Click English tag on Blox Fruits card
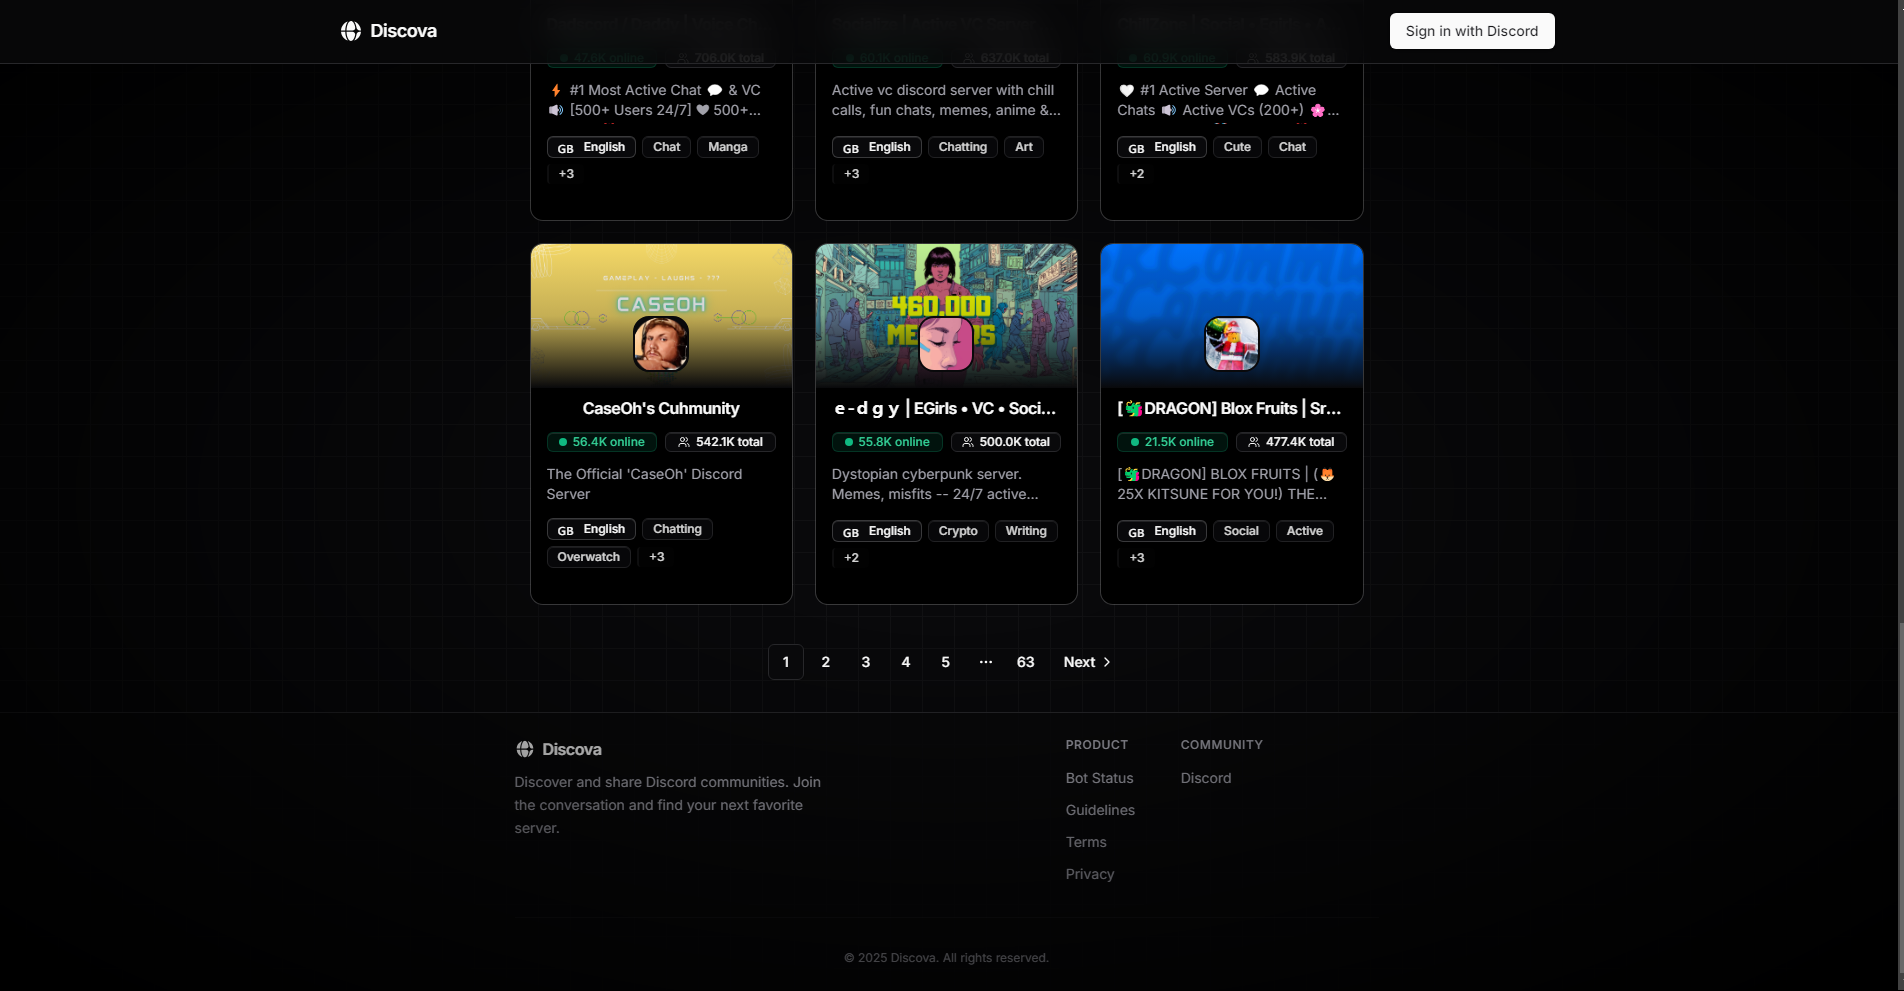1904x991 pixels. click(x=1162, y=531)
